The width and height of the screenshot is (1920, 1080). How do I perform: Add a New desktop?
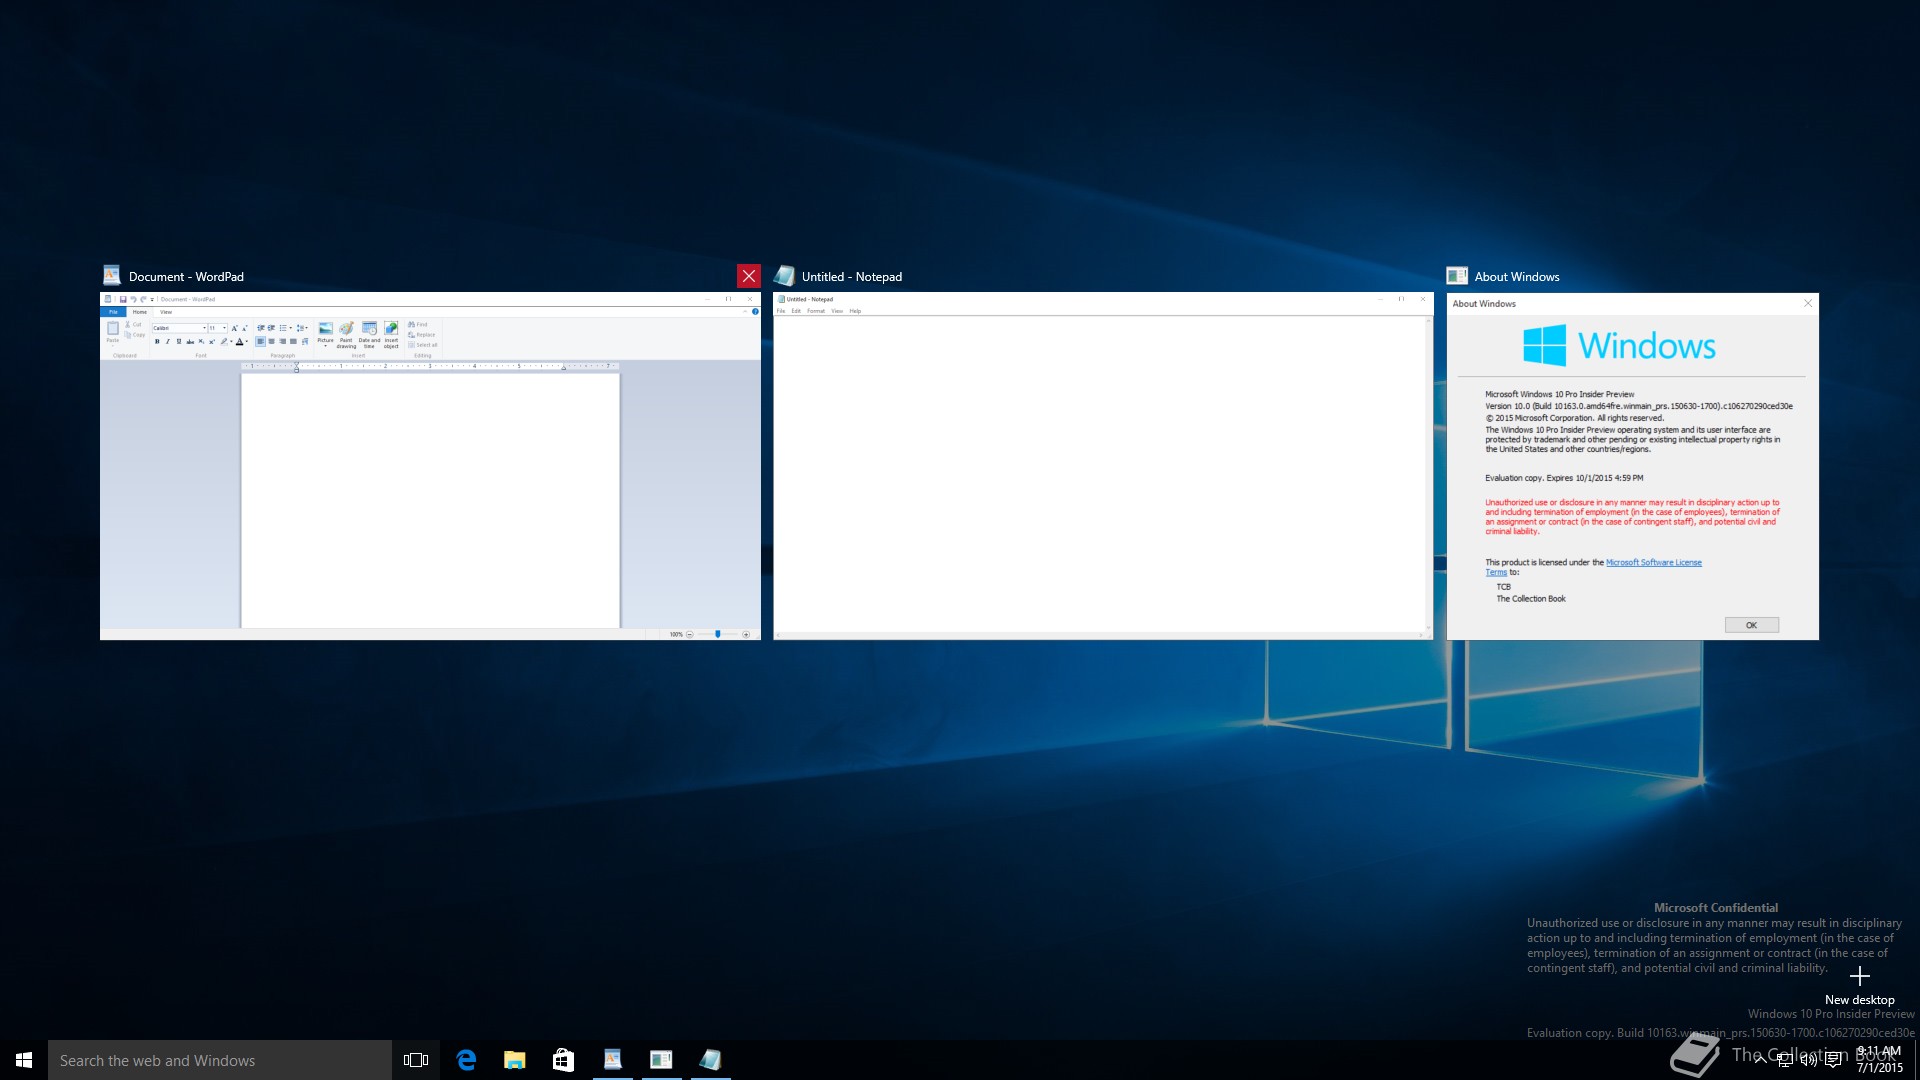click(1859, 985)
